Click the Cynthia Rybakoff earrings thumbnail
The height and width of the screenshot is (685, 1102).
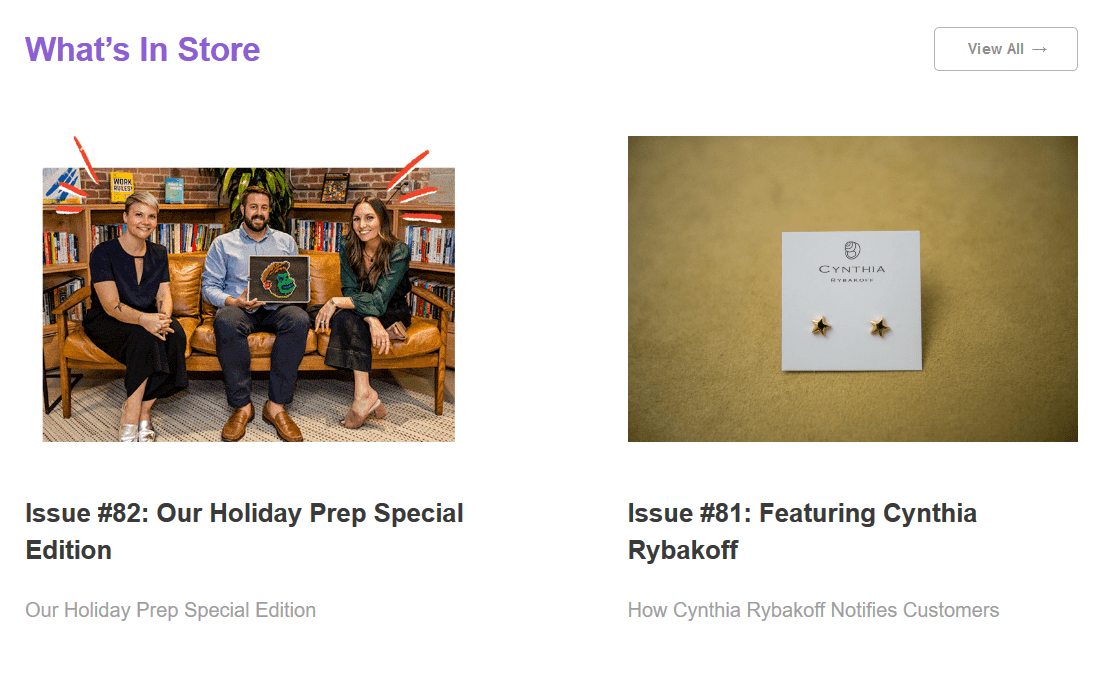pyautogui.click(x=852, y=288)
